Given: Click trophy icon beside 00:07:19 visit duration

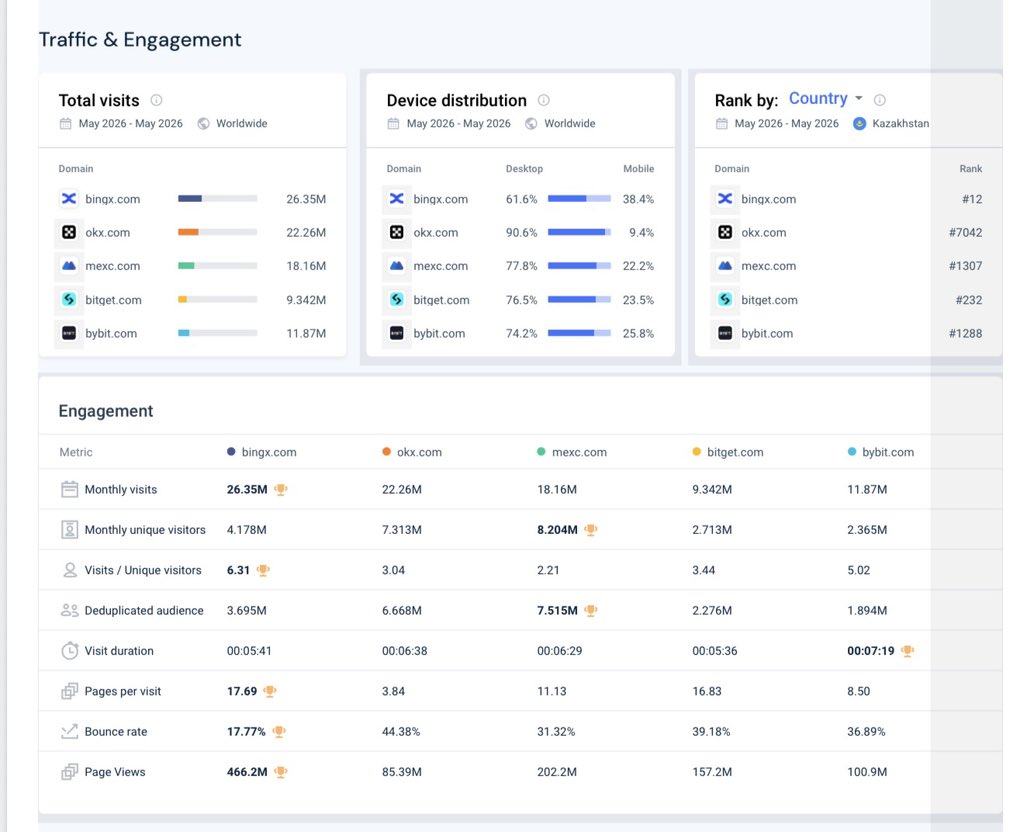Looking at the screenshot, I should (x=907, y=650).
